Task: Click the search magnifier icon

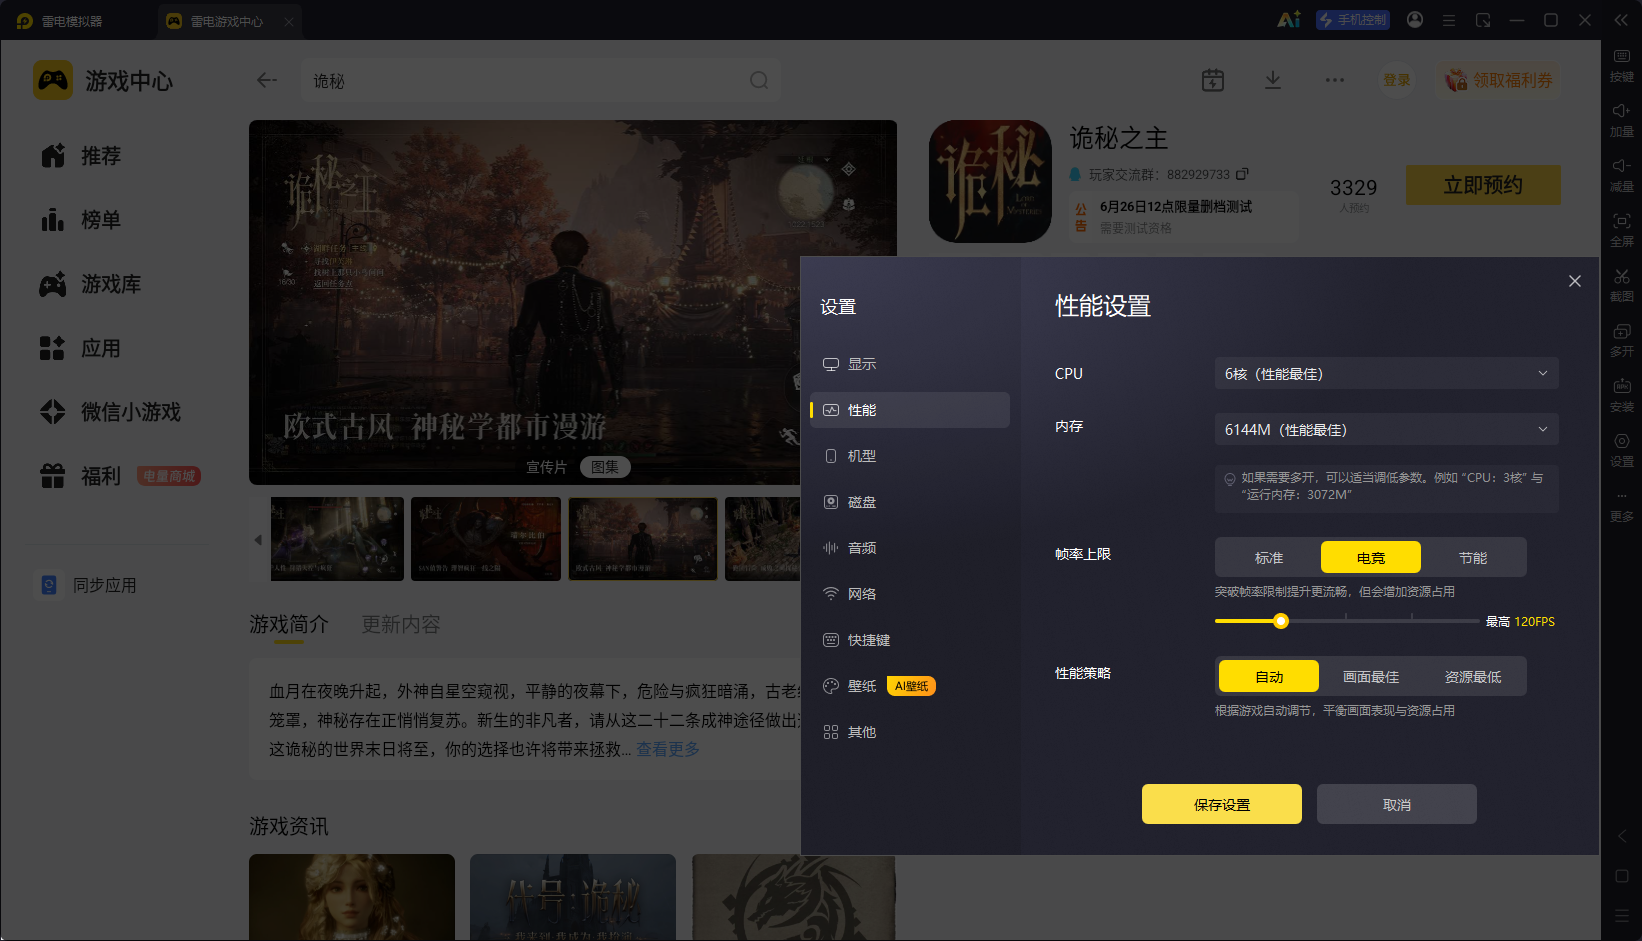Action: point(759,80)
